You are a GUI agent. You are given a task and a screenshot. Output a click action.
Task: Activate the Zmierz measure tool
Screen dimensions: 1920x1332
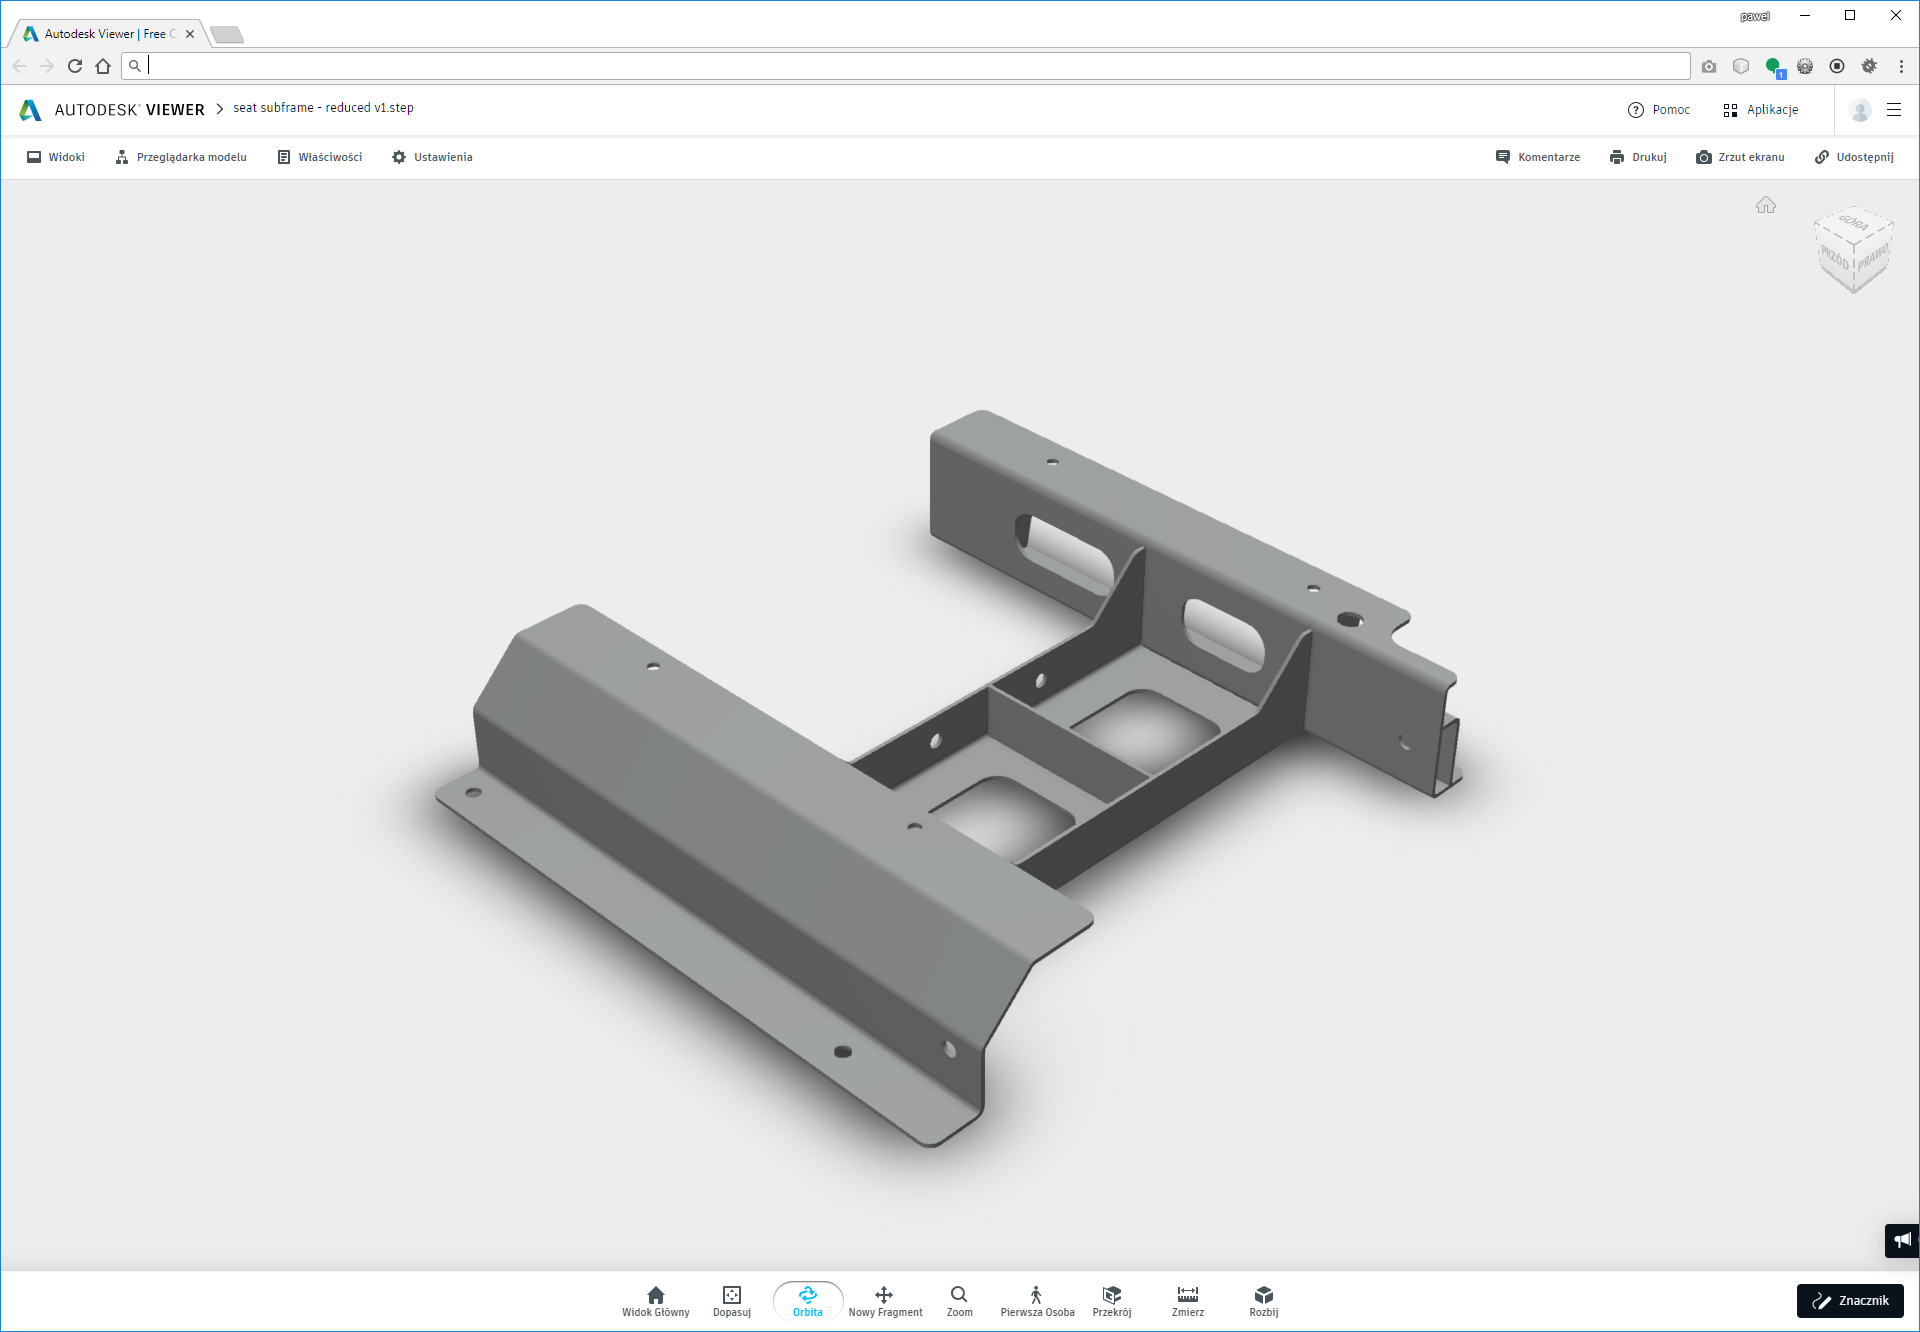click(1187, 1300)
